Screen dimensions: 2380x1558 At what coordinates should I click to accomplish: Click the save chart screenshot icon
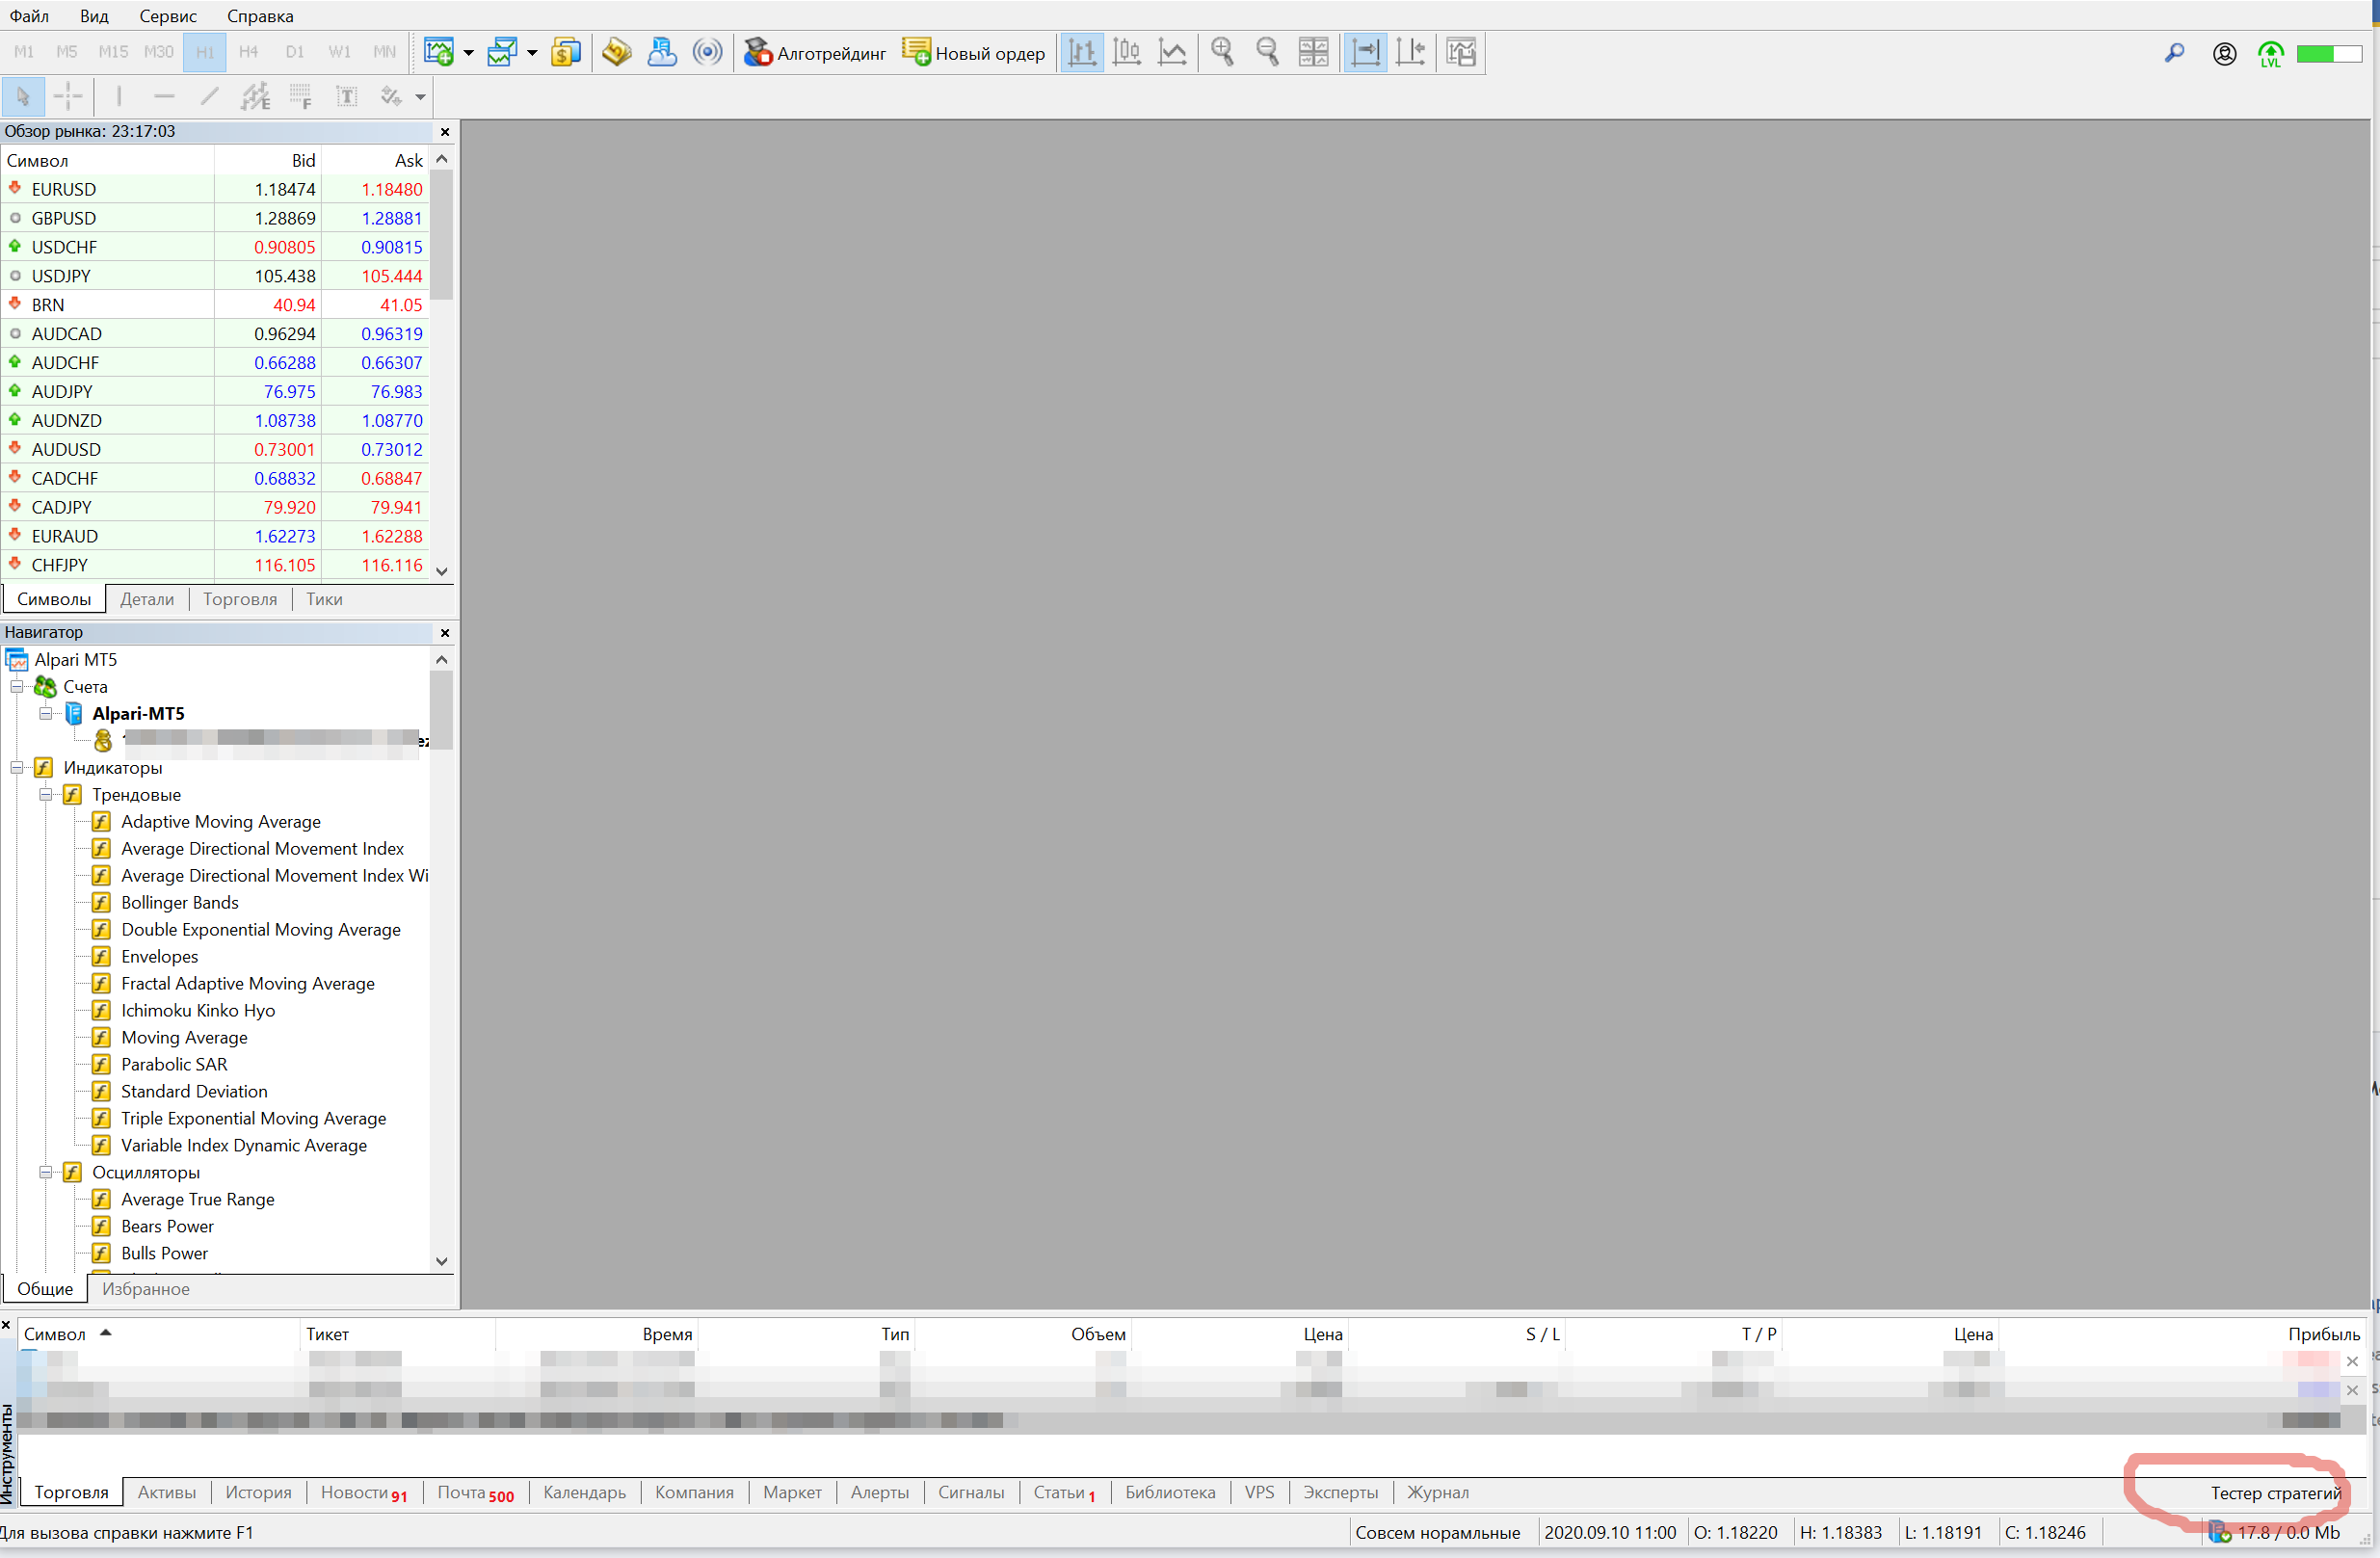click(x=1461, y=52)
